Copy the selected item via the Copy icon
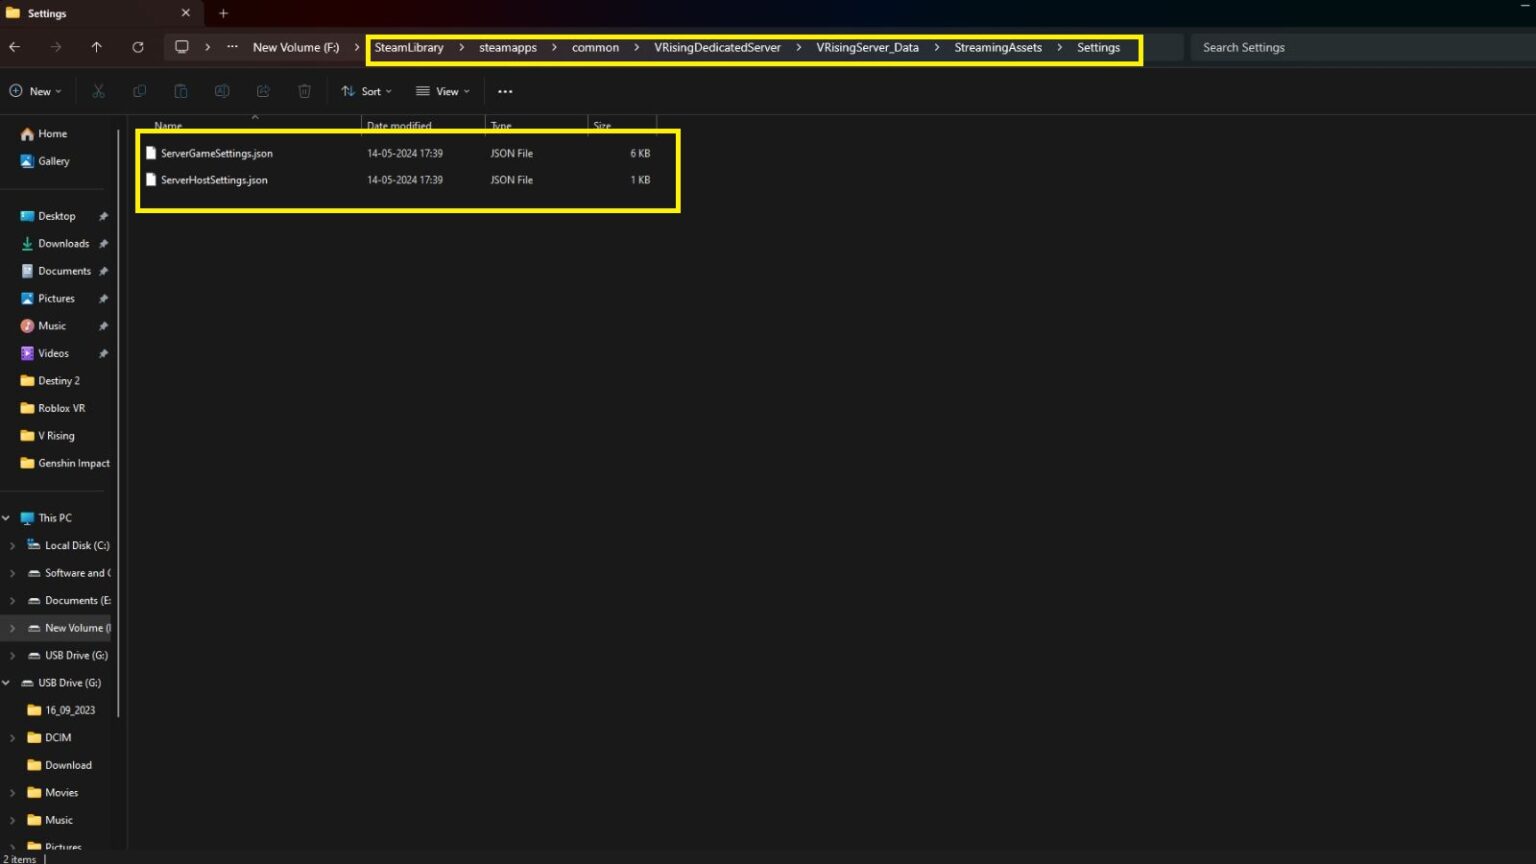 click(x=139, y=91)
